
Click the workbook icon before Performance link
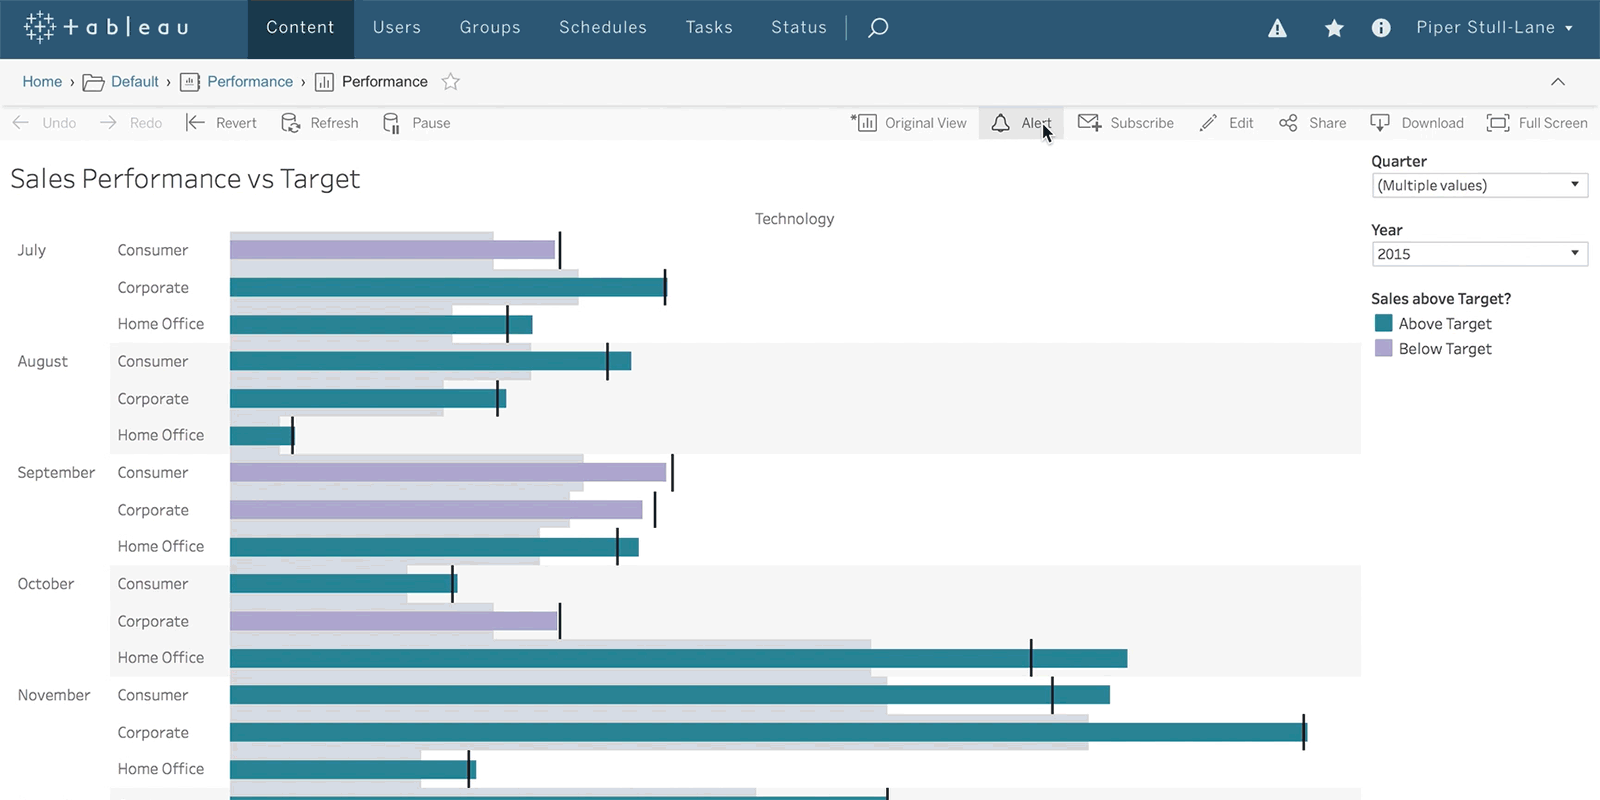tap(190, 82)
